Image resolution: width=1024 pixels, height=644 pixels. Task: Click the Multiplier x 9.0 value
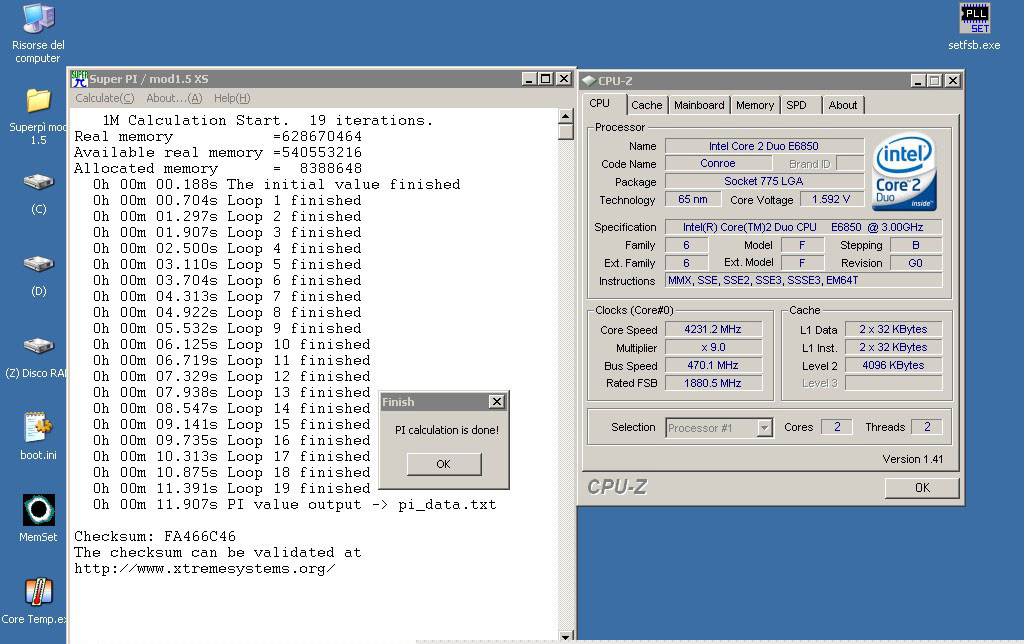[713, 347]
